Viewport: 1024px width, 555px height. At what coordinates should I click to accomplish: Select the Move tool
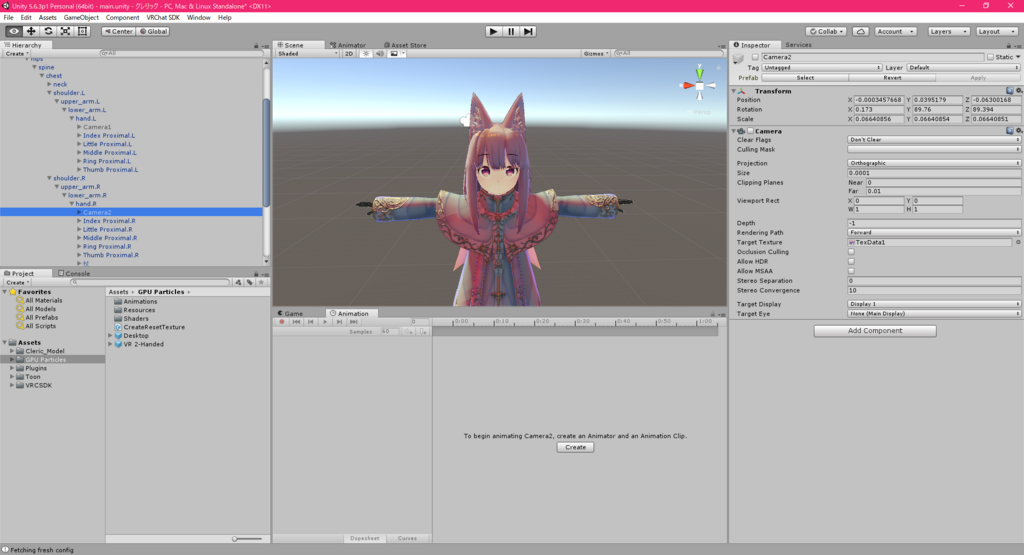[31, 31]
